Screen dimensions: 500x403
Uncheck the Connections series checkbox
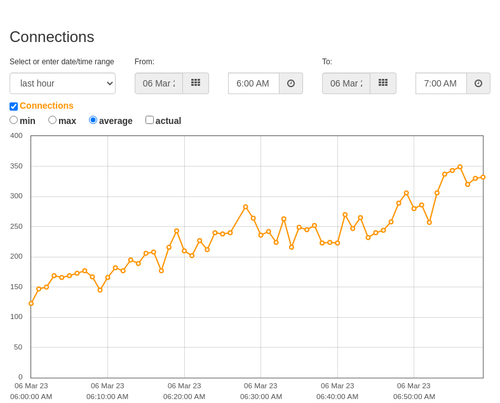(x=14, y=106)
